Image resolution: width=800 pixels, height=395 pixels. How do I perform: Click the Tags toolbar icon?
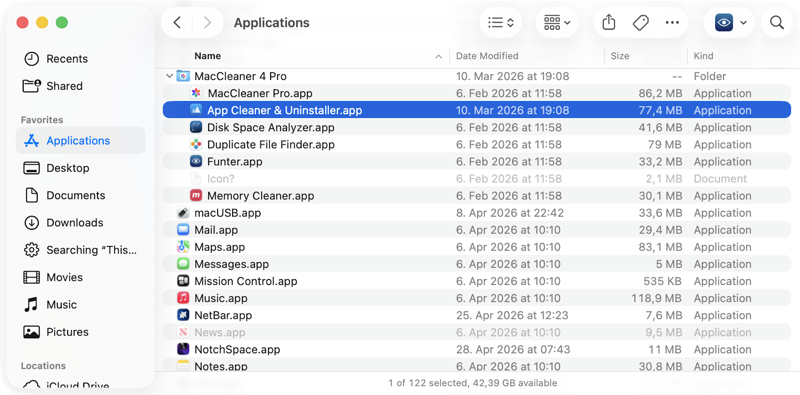pyautogui.click(x=640, y=22)
